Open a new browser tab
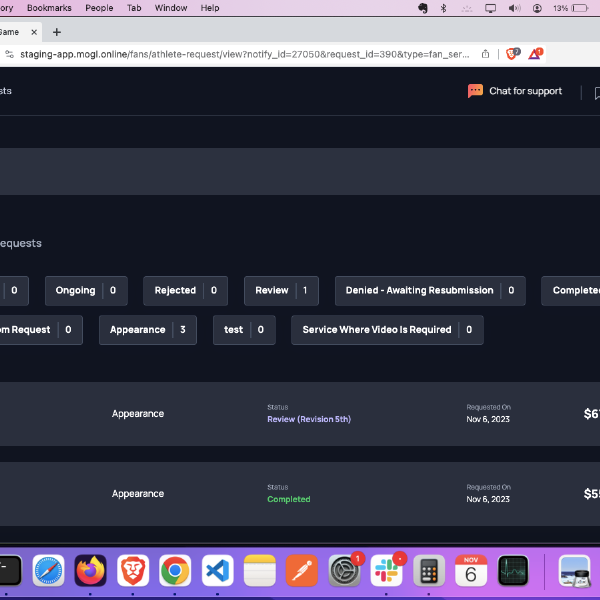600x600 pixels. 57,32
